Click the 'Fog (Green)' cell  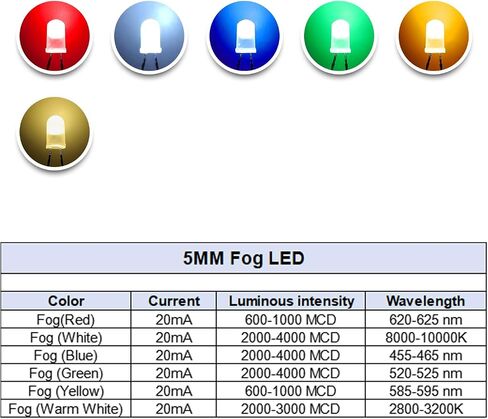point(66,373)
